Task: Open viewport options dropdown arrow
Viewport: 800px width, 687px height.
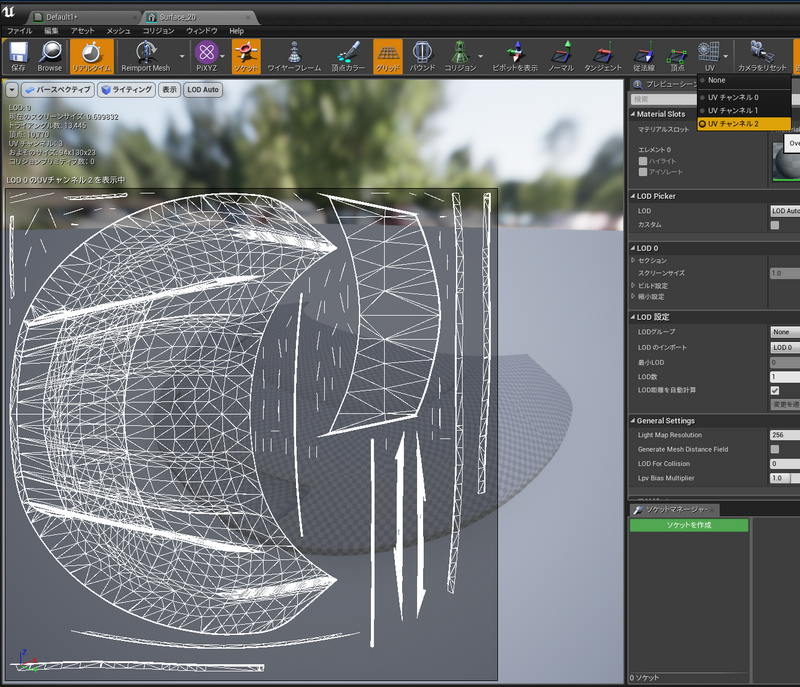Action: click(x=12, y=90)
